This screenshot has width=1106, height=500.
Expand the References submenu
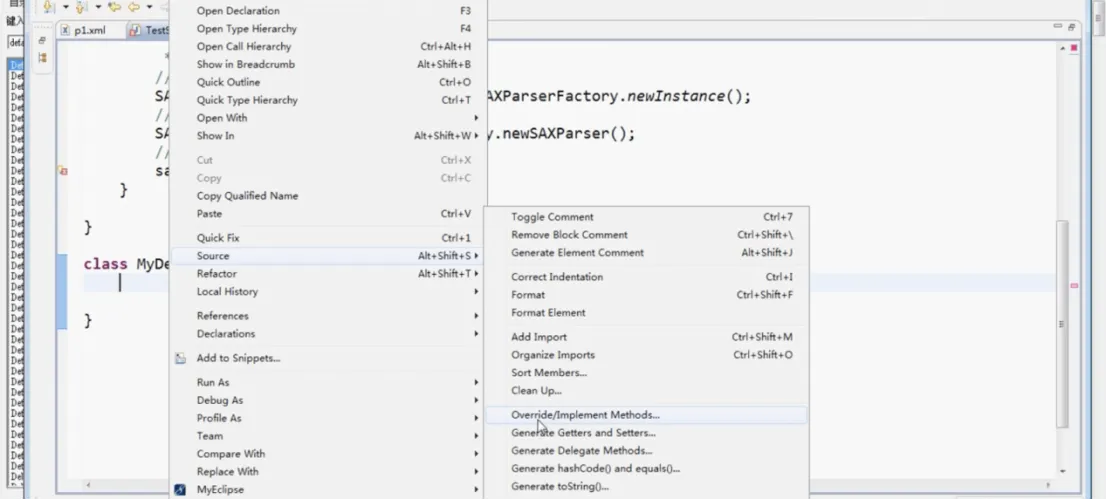point(328,316)
